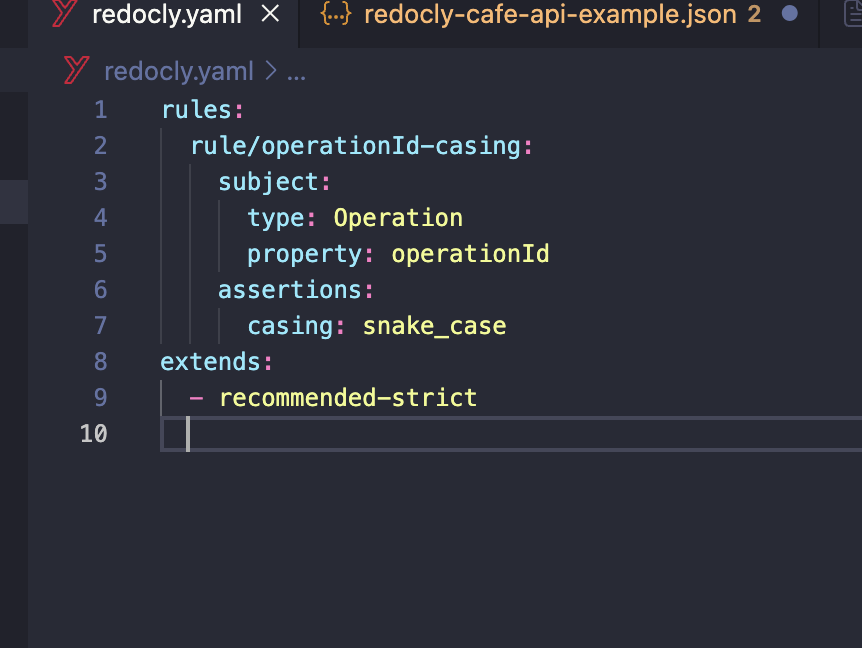Click line number 1 in the gutter

100,110
